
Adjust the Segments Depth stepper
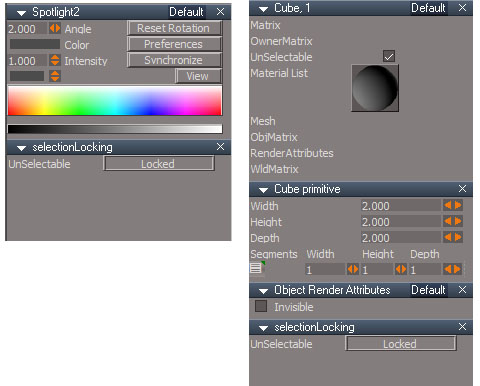453,269
